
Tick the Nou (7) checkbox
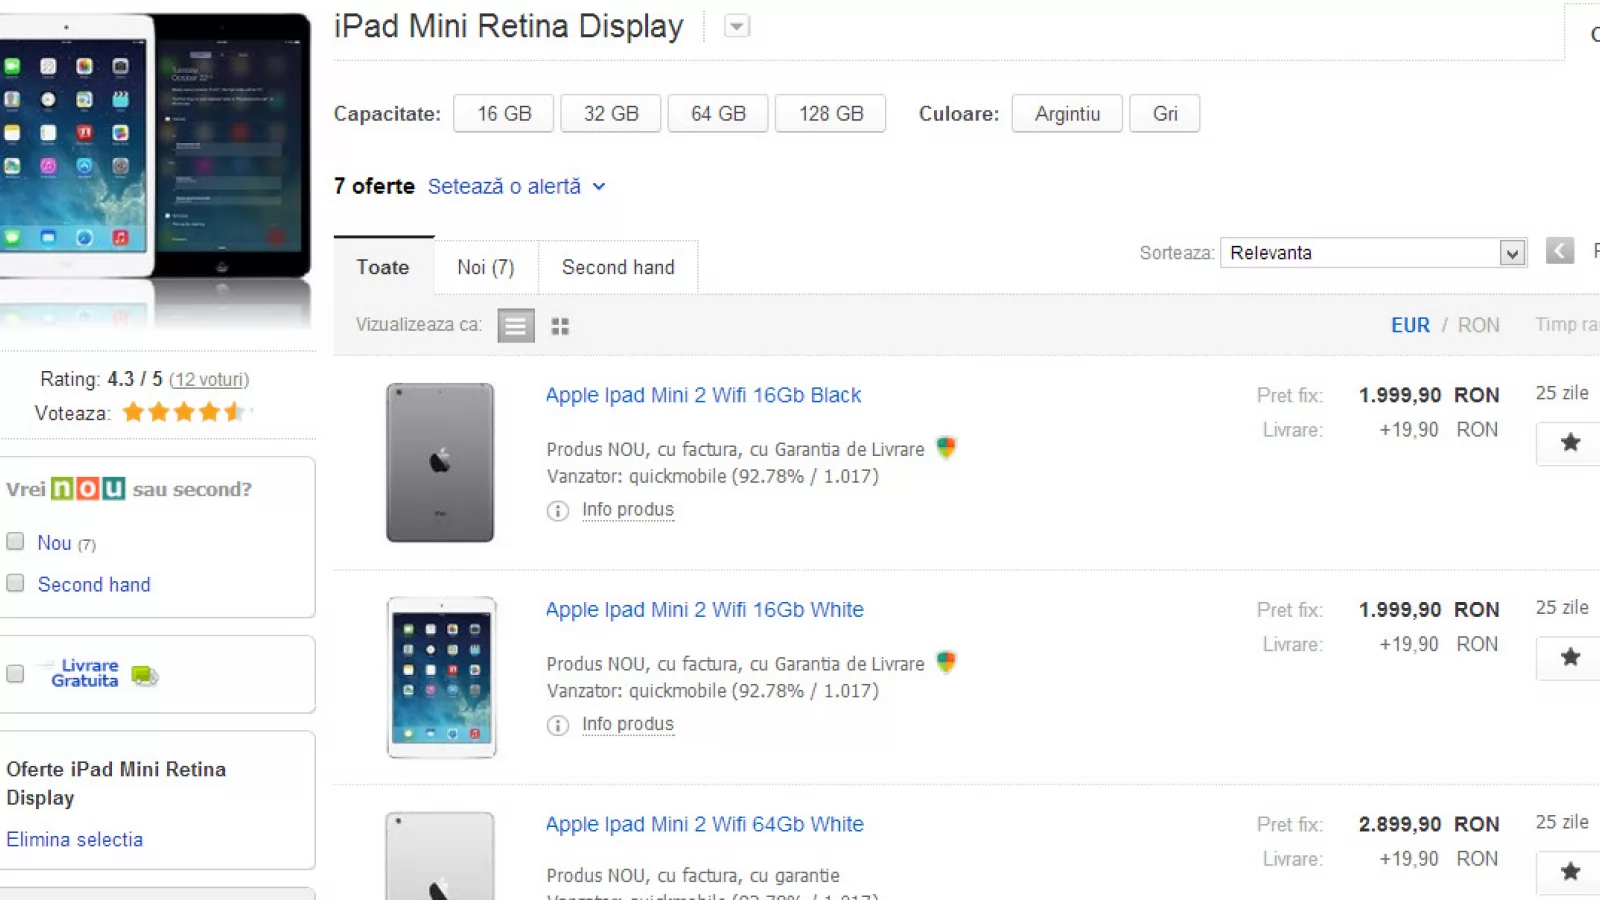click(15, 541)
